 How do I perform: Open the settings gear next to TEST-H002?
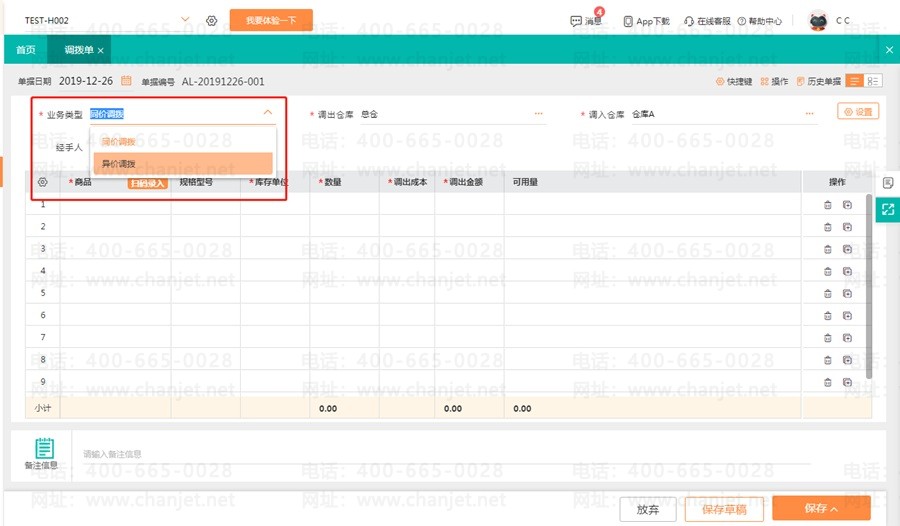point(211,21)
